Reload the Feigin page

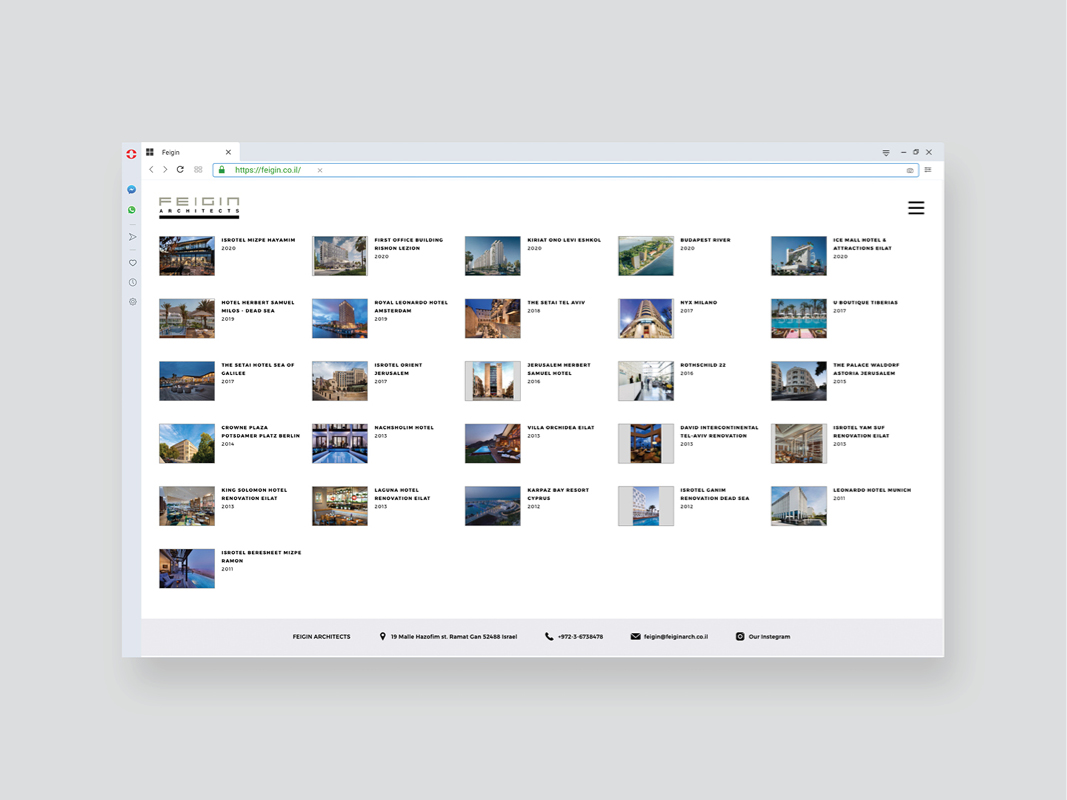click(180, 169)
